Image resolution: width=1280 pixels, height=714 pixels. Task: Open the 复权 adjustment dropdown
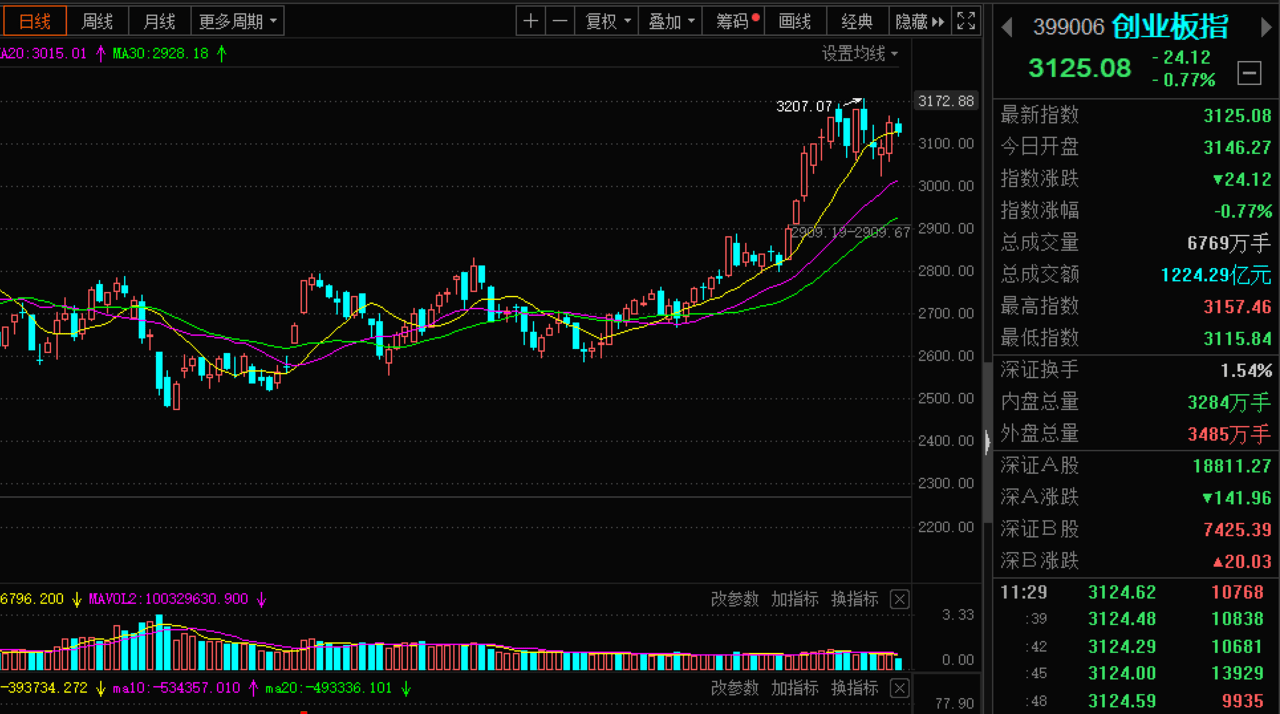pos(607,21)
